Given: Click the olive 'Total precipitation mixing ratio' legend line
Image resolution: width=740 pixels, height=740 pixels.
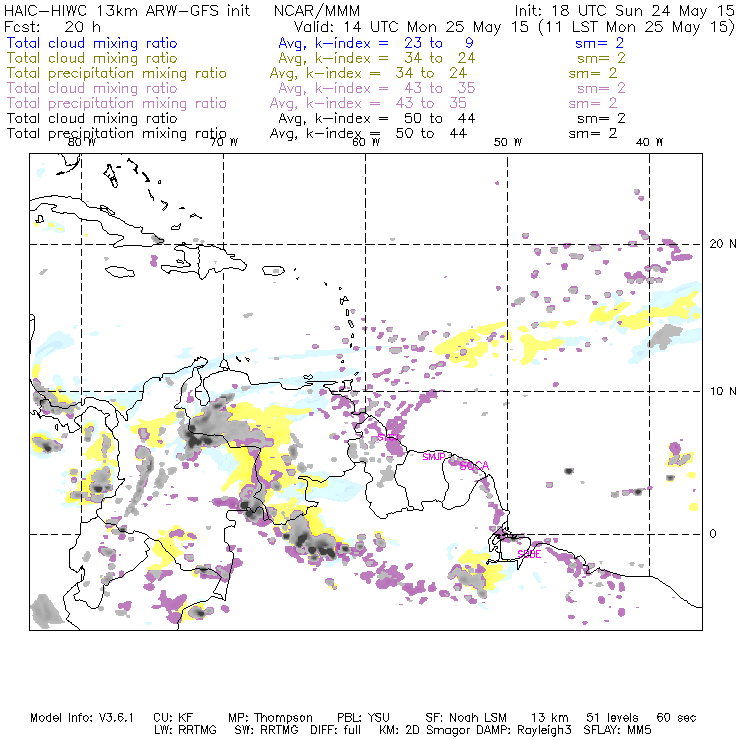Looking at the screenshot, I should 117,73.
